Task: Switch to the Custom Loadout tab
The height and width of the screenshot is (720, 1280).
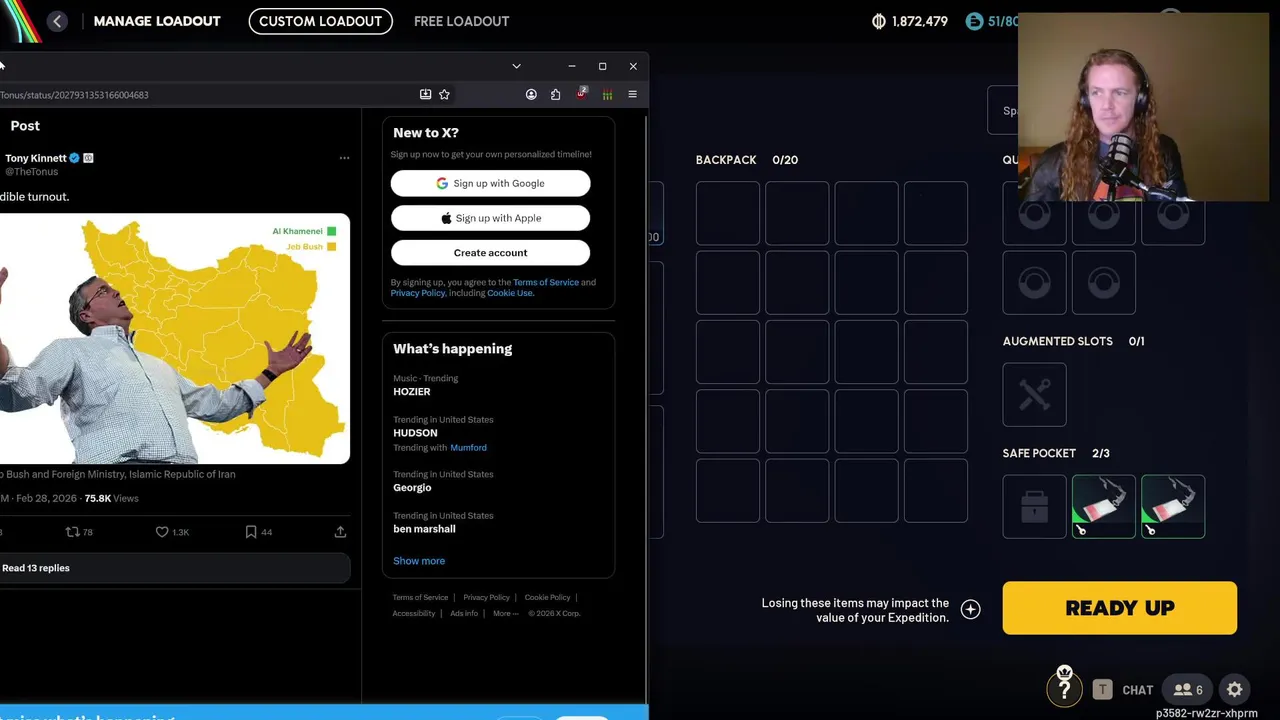Action: coord(320,21)
